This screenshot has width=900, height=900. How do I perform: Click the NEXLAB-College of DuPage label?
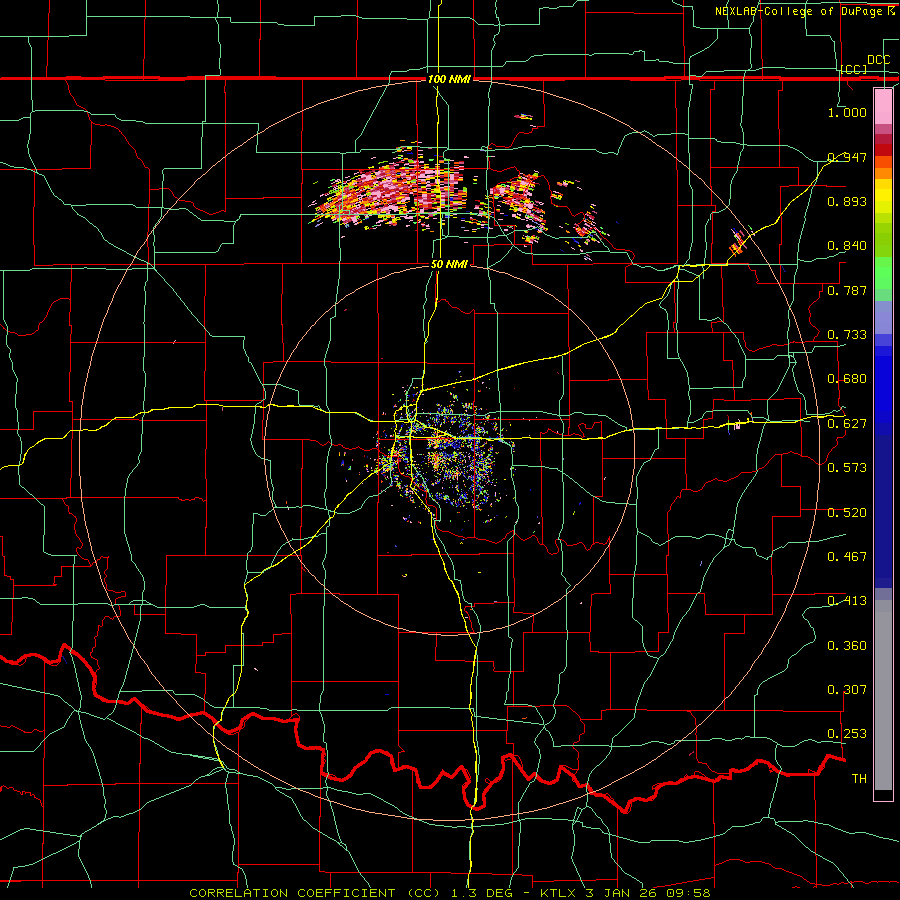click(805, 11)
